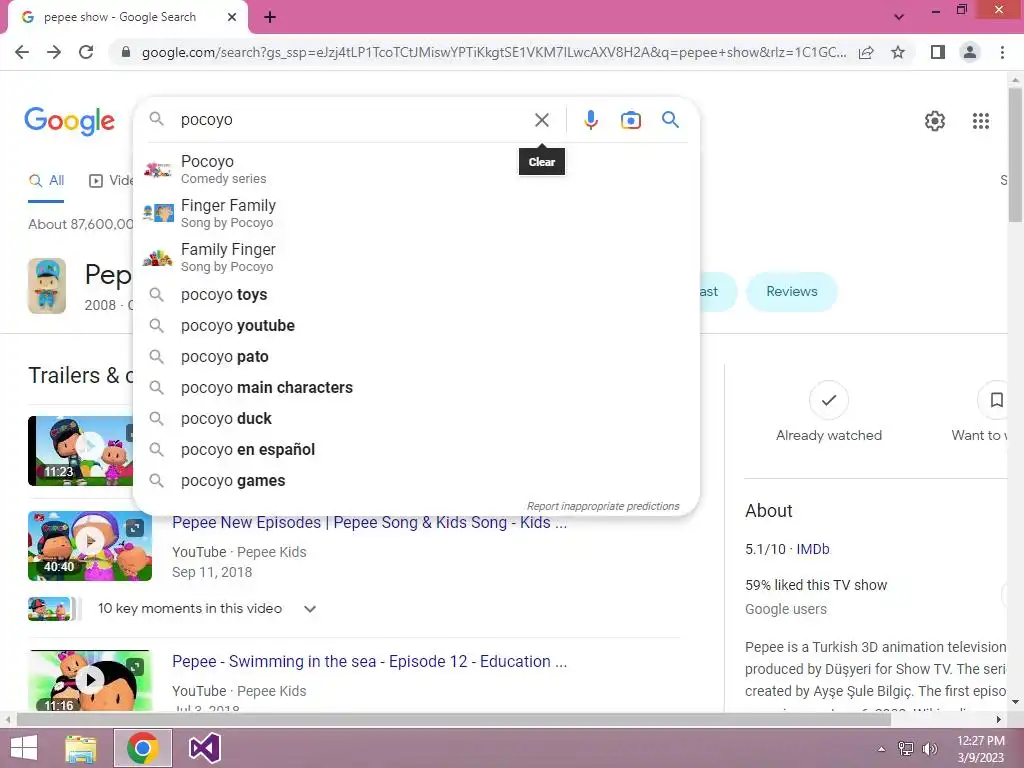
Task: Choose Pocoyo Comedy series suggestion
Action: 416,169
